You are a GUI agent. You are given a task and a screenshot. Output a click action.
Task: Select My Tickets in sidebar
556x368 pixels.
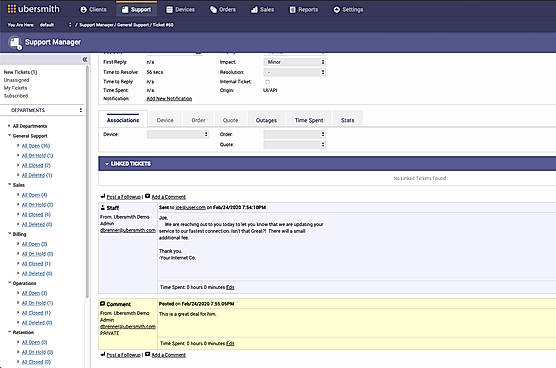pyautogui.click(x=15, y=88)
